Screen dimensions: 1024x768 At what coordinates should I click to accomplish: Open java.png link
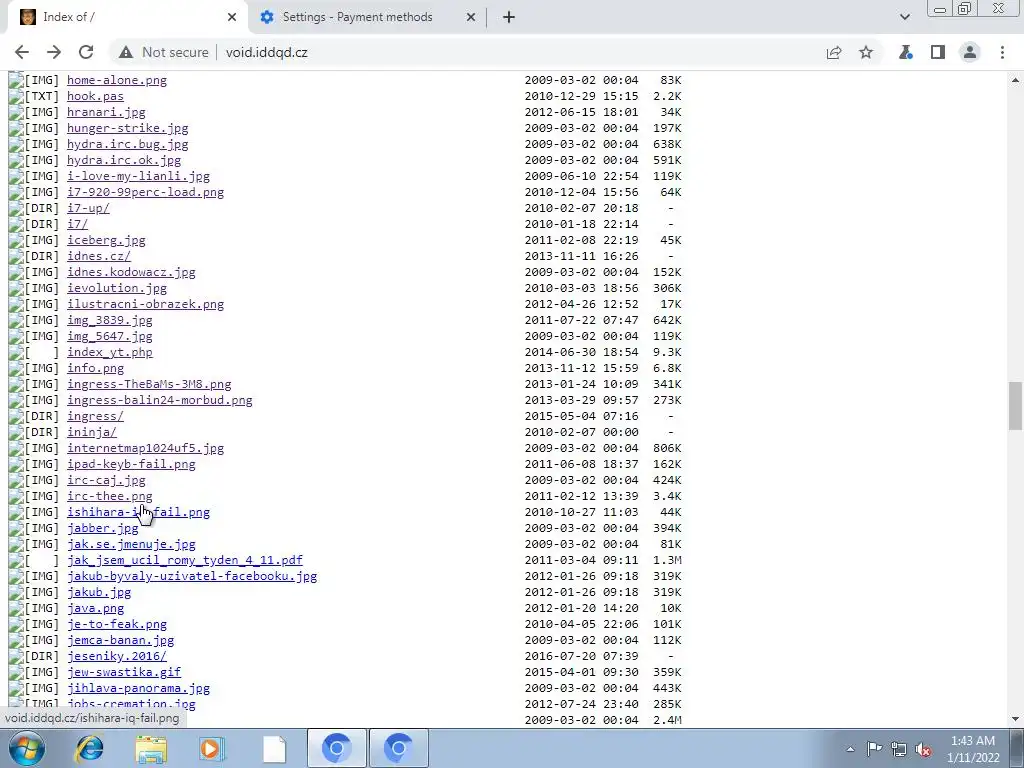point(95,608)
